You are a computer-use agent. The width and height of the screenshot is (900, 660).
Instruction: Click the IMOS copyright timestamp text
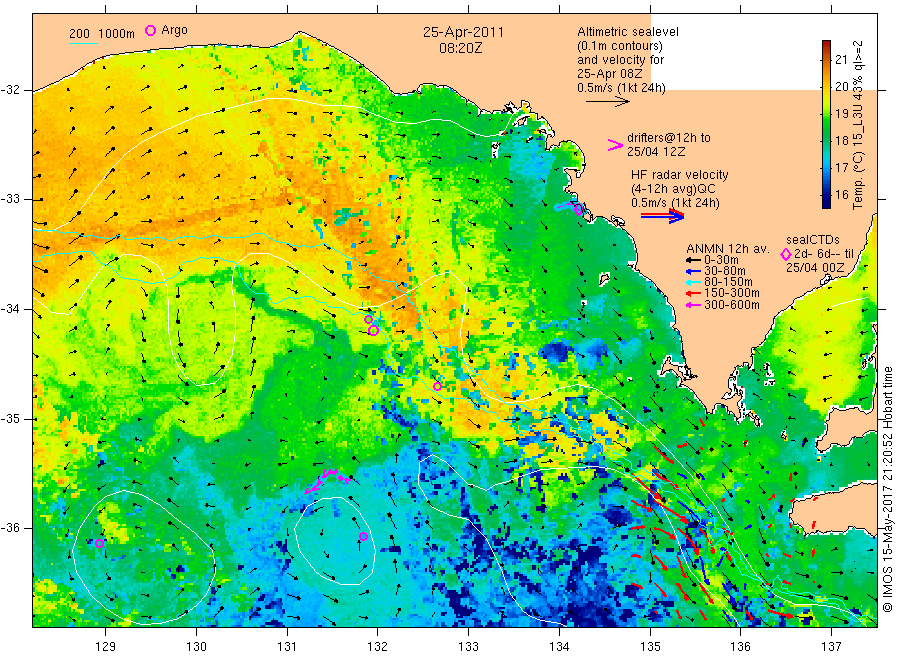click(x=888, y=489)
